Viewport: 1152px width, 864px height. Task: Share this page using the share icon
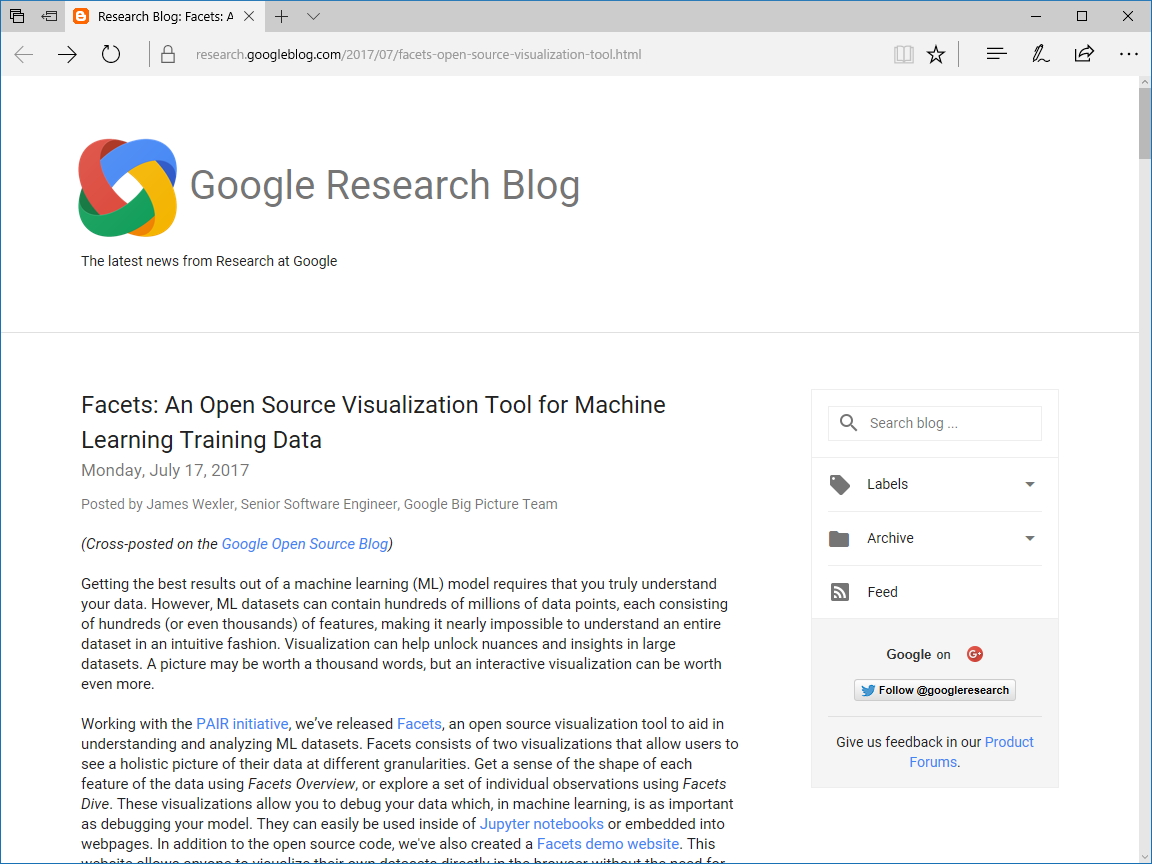point(1084,54)
